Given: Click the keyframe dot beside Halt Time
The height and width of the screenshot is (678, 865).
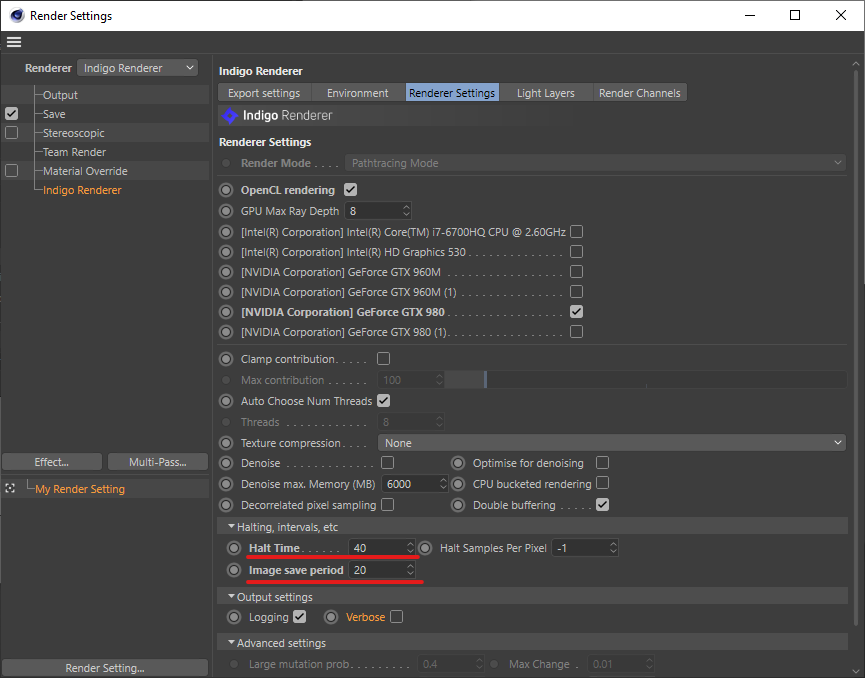Looking at the screenshot, I should (x=234, y=548).
